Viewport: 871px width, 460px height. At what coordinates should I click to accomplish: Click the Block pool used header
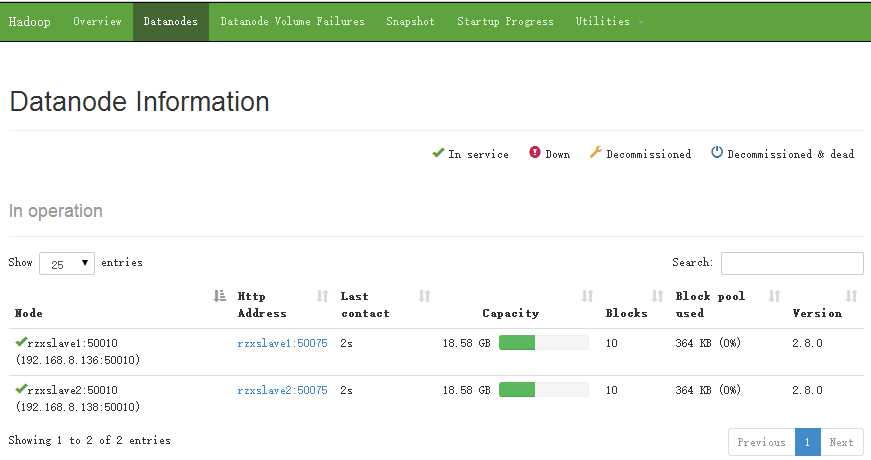[x=710, y=304]
